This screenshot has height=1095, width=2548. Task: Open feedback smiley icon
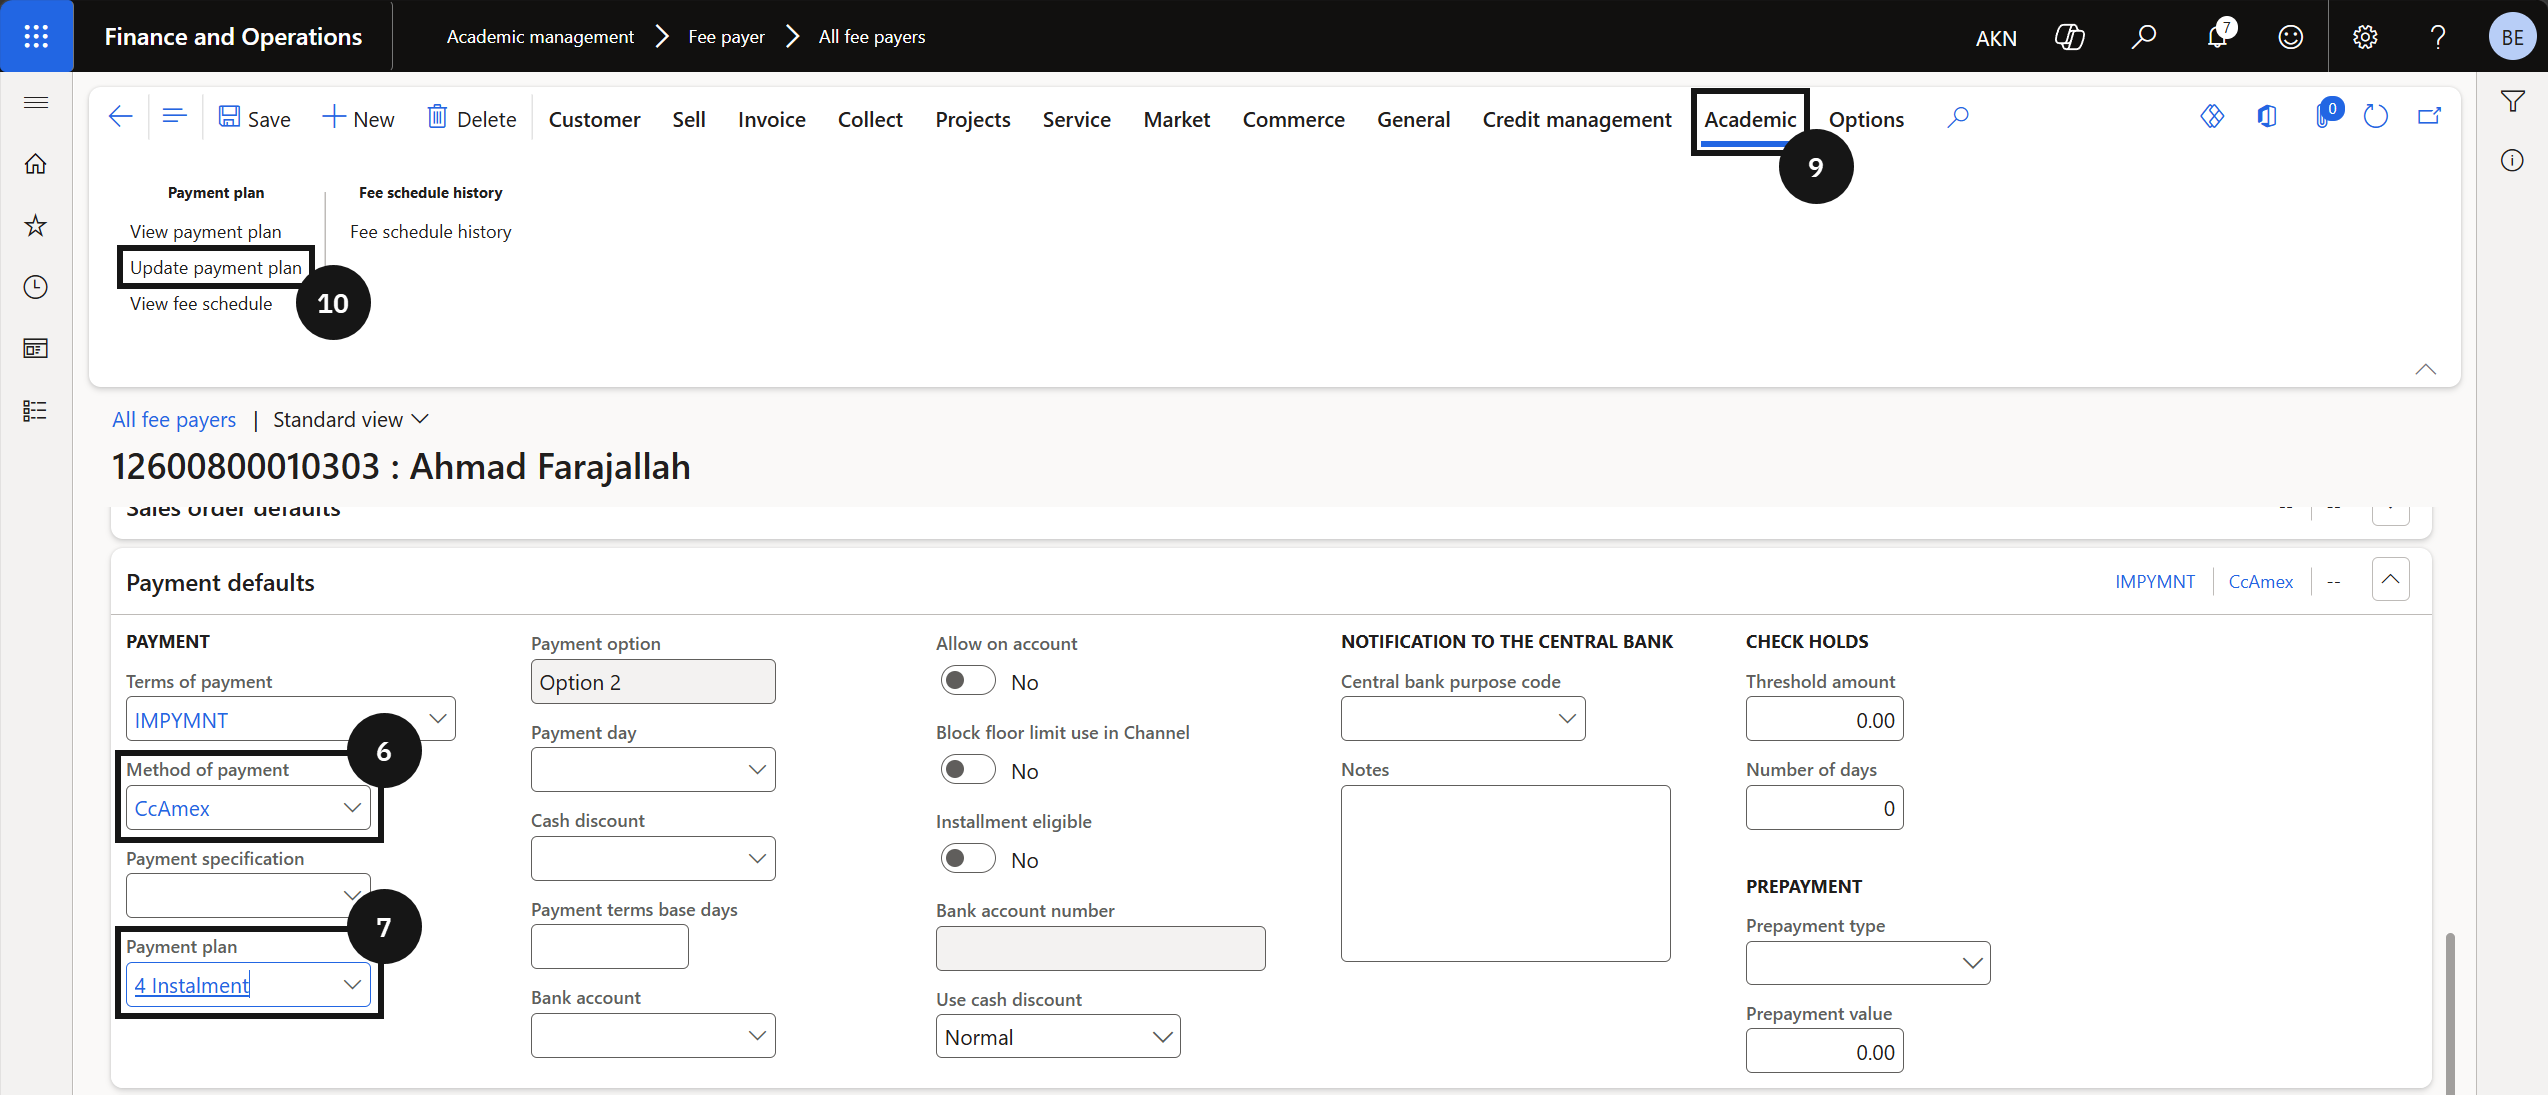pyautogui.click(x=2291, y=37)
